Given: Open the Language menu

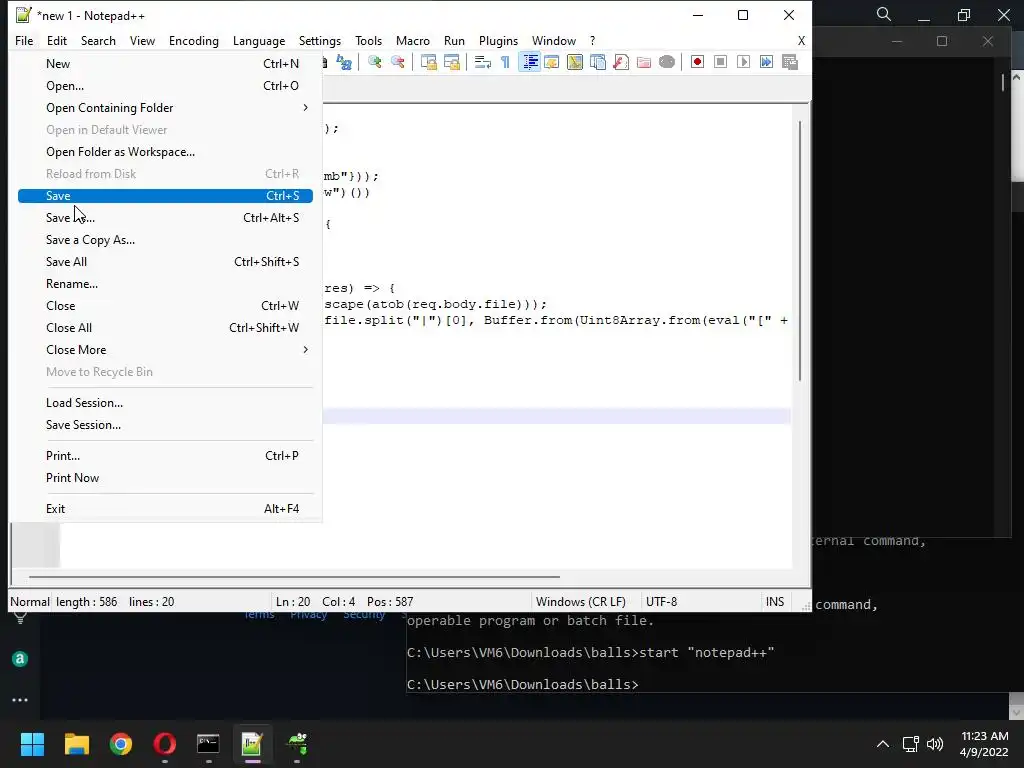Looking at the screenshot, I should tap(259, 40).
